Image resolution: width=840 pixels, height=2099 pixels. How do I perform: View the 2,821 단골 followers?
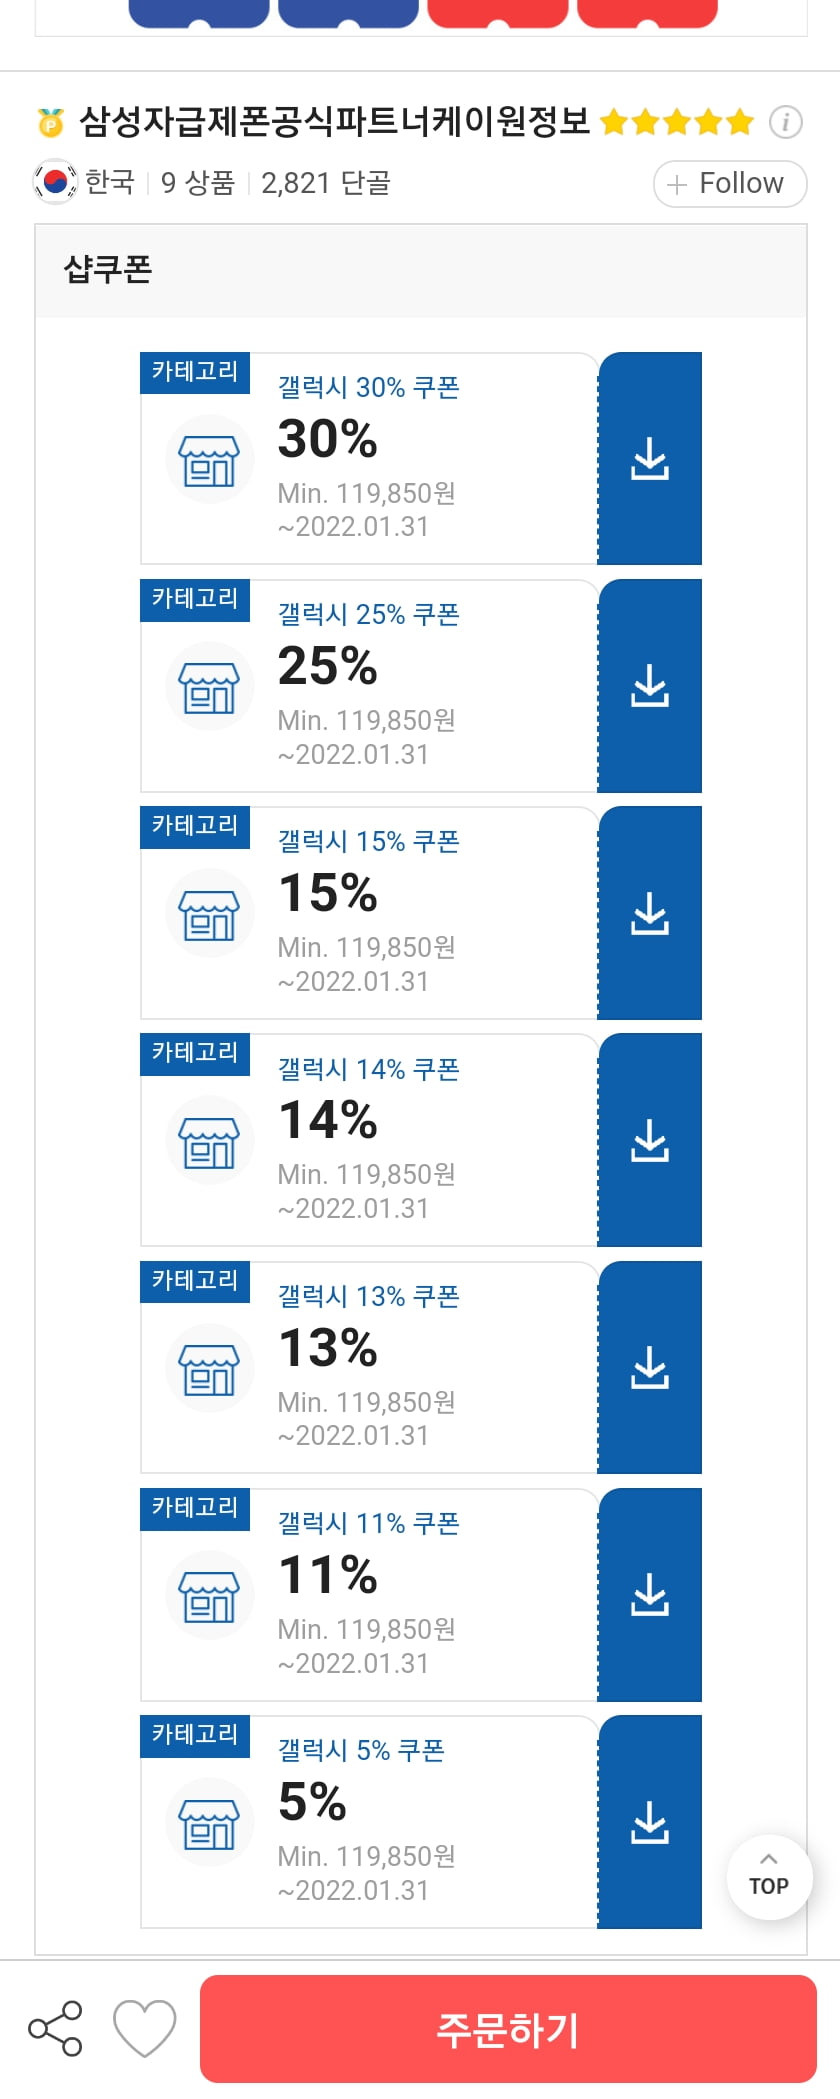click(326, 183)
